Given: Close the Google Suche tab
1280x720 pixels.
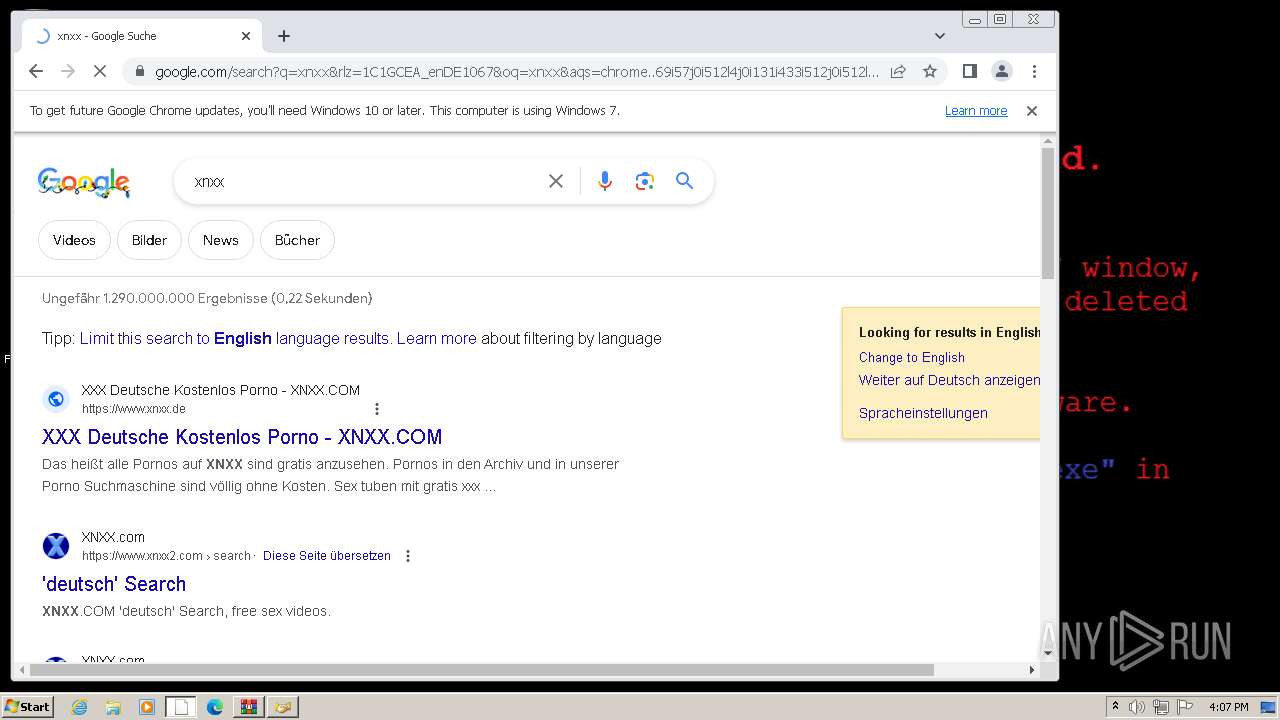Looking at the screenshot, I should tap(246, 36).
